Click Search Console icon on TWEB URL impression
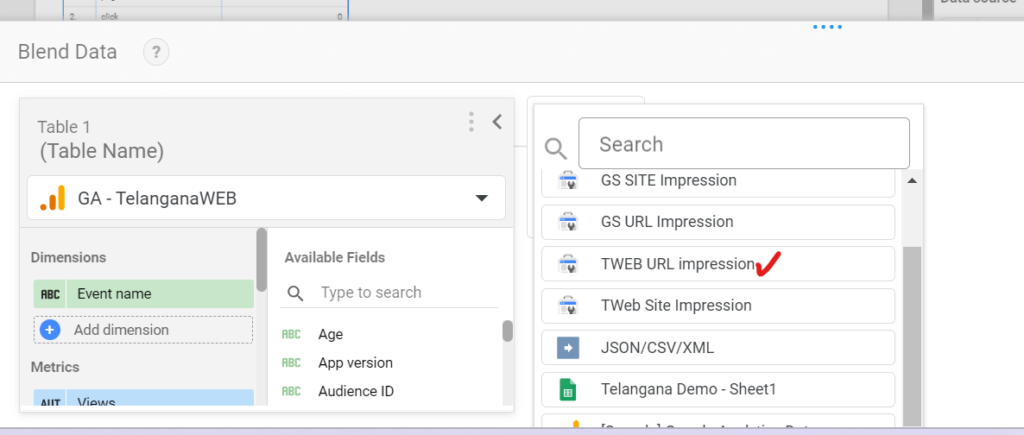 (568, 264)
